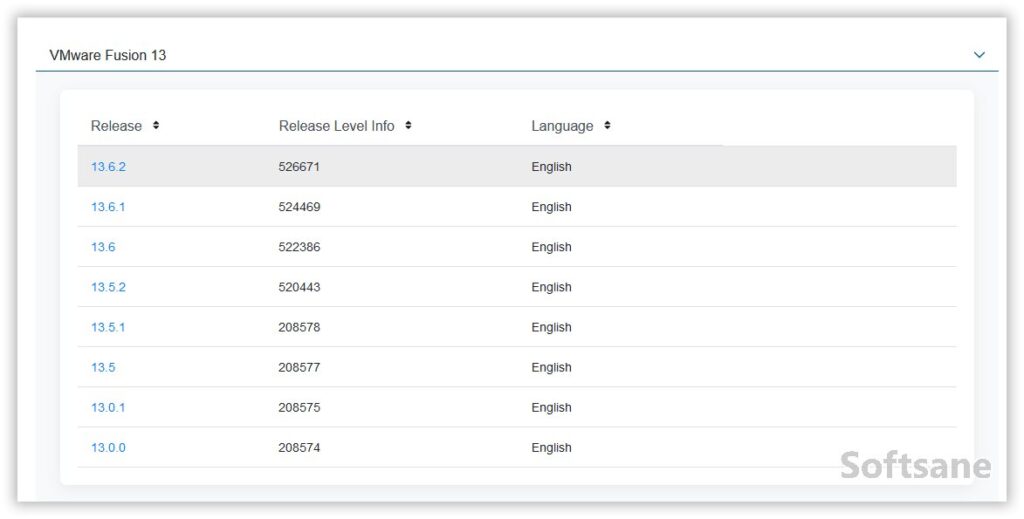Select build number 208578
Viewport: 1024px width, 519px height.
[299, 327]
